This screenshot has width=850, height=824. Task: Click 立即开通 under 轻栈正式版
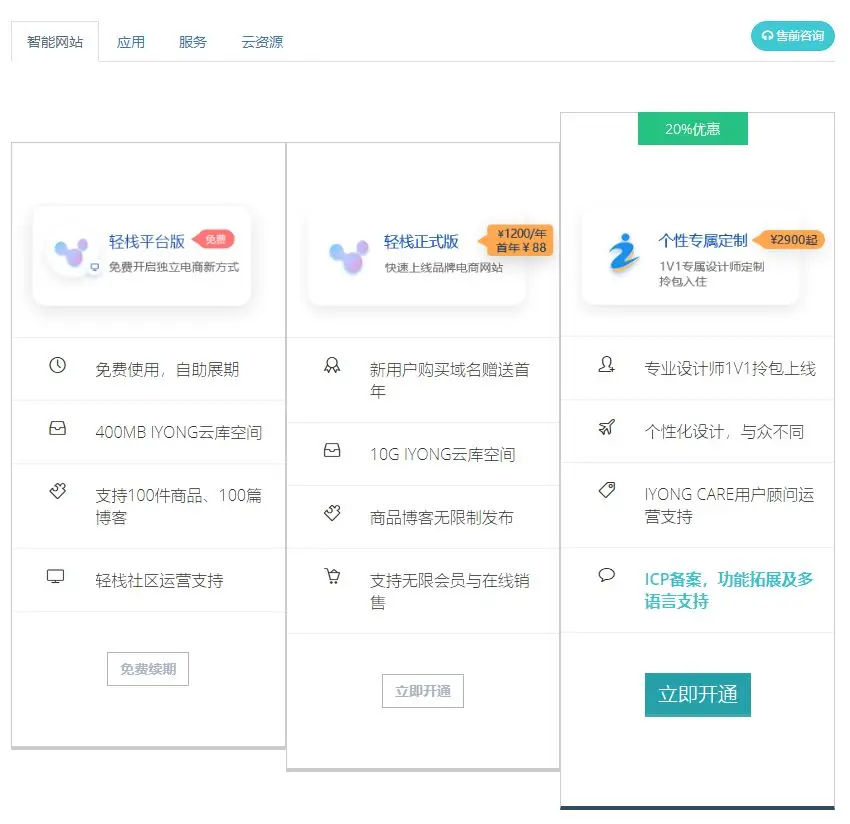[x=423, y=691]
